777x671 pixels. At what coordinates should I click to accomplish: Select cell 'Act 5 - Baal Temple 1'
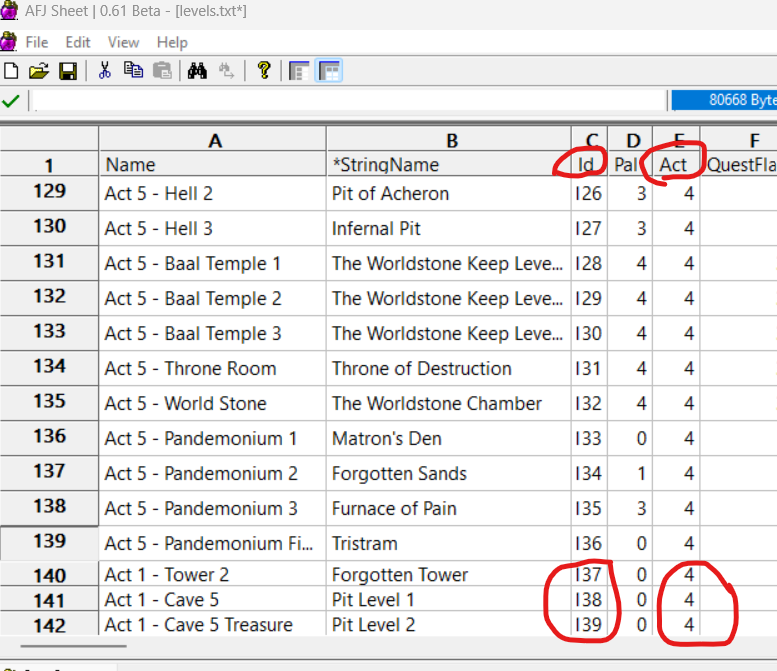[213, 264]
